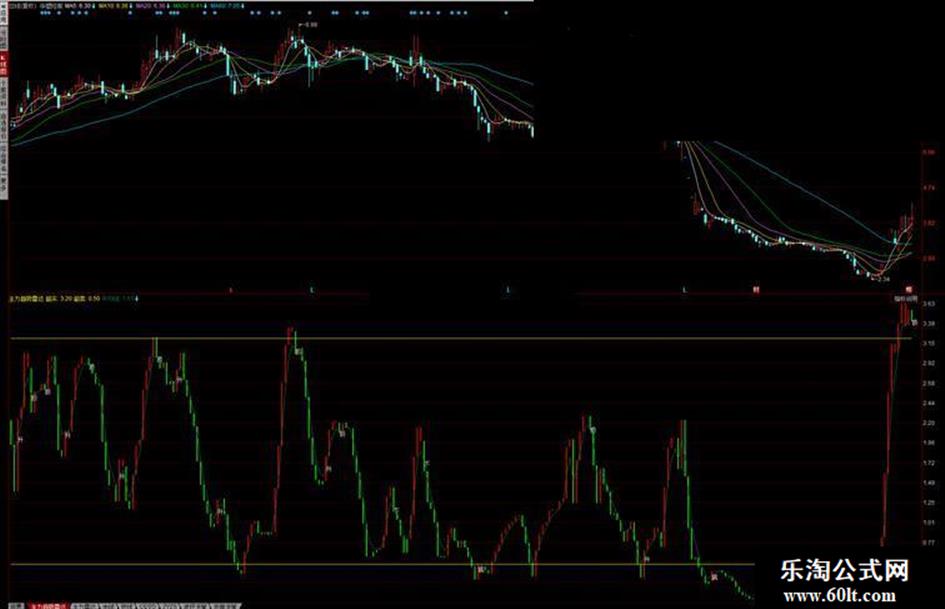This screenshot has width=945, height=609.
Task: Select the MA20 moving average label
Action: [150, 6]
